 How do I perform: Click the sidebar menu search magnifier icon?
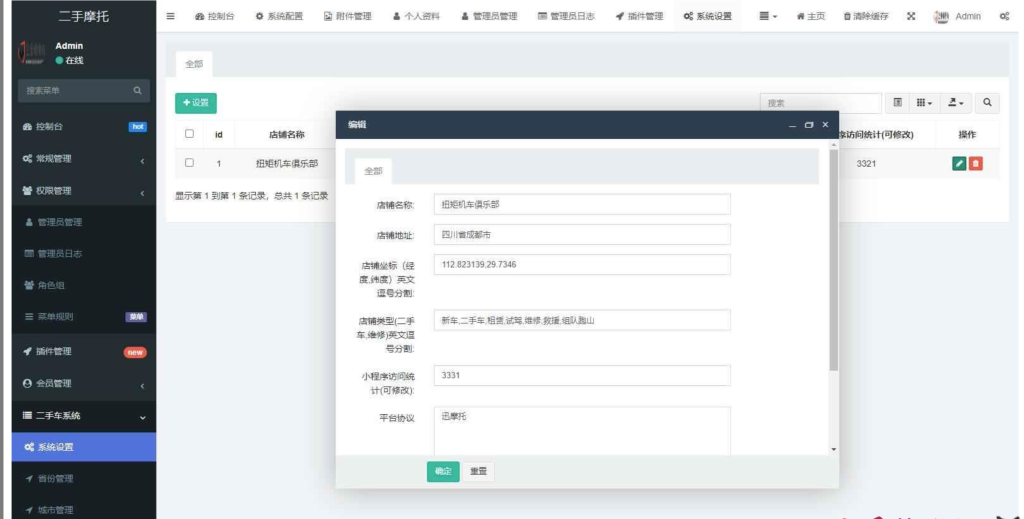[x=138, y=91]
